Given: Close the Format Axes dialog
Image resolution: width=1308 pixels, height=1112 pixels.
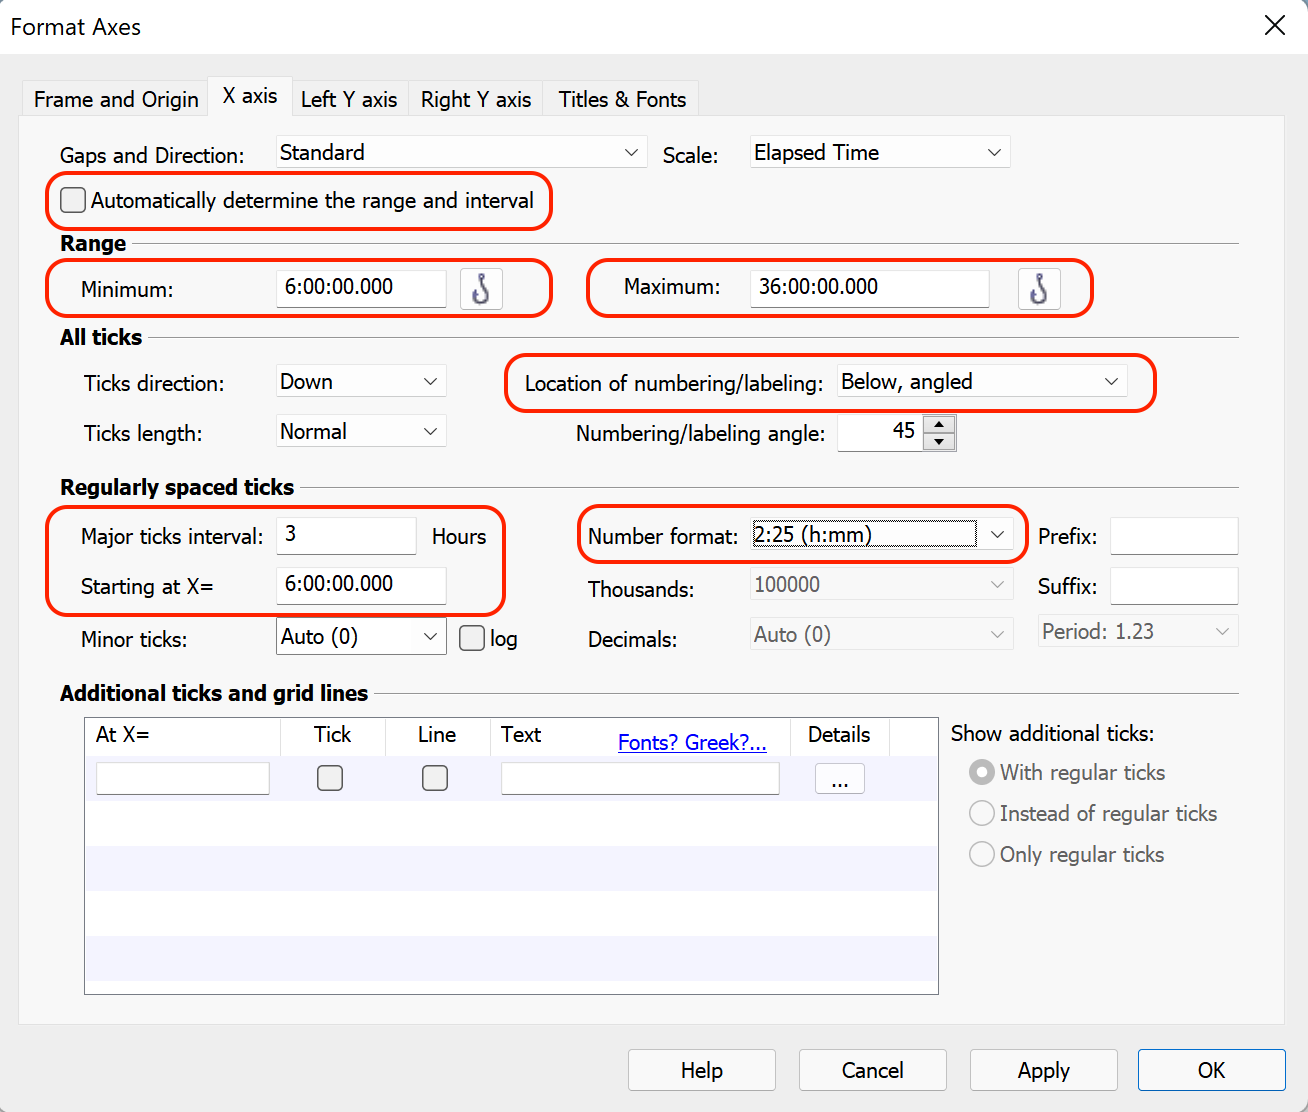Looking at the screenshot, I should [x=1275, y=26].
